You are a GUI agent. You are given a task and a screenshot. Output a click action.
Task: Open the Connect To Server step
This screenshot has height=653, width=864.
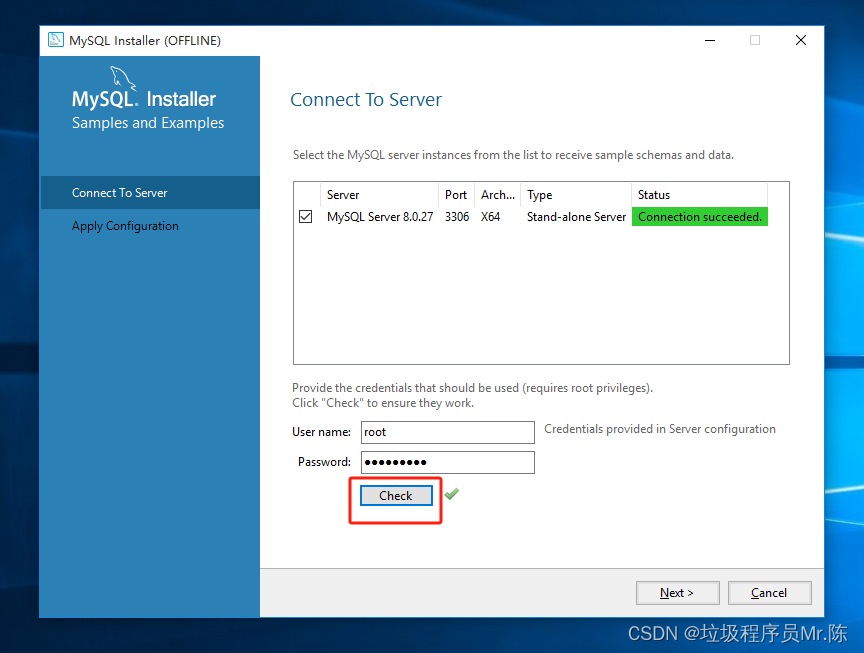click(150, 193)
